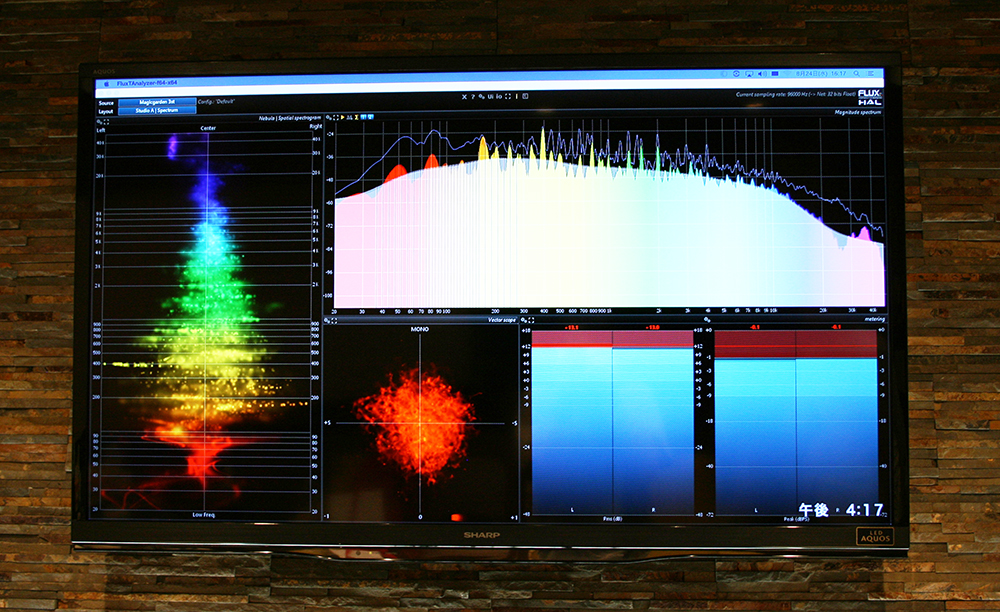Open help with the question mark icon
The width and height of the screenshot is (1000, 612).
click(x=473, y=97)
